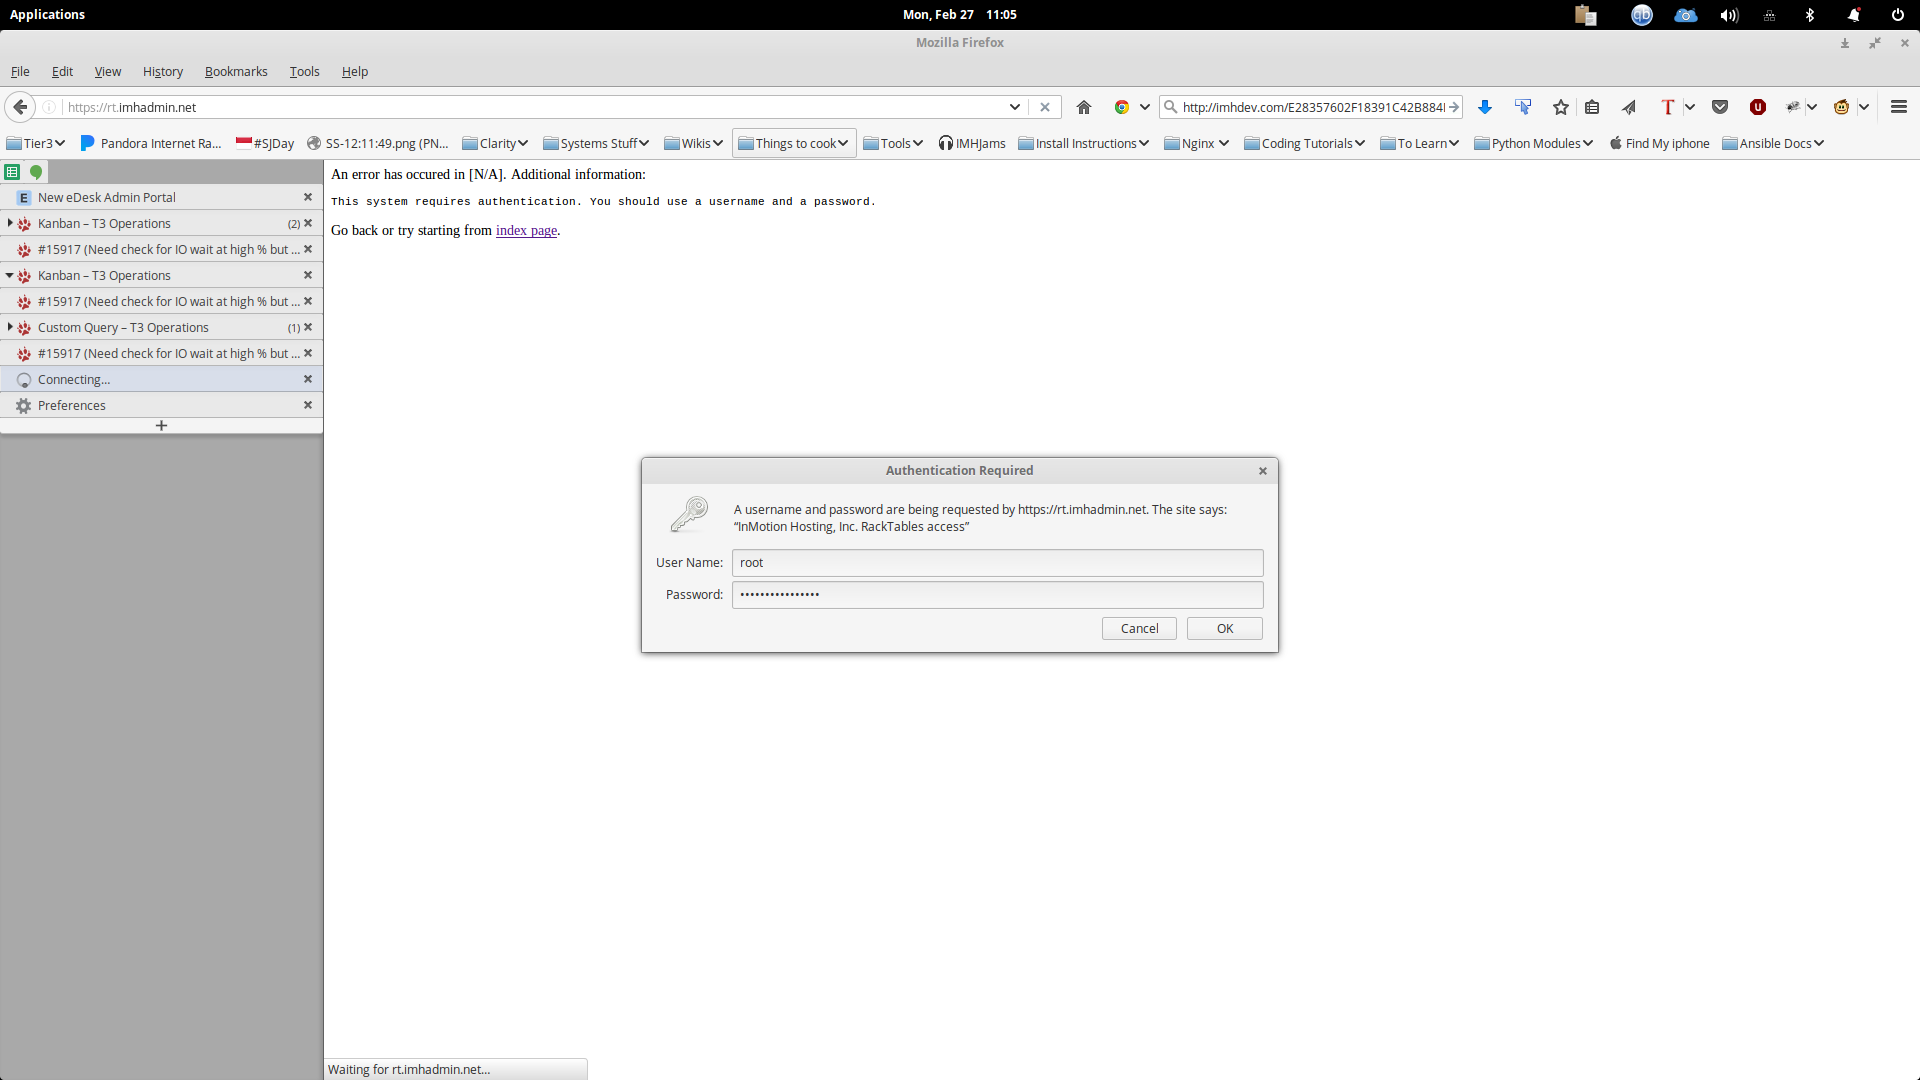Screen dimensions: 1920x1080
Task: Open the URL bar history dropdown
Action: tap(1014, 107)
